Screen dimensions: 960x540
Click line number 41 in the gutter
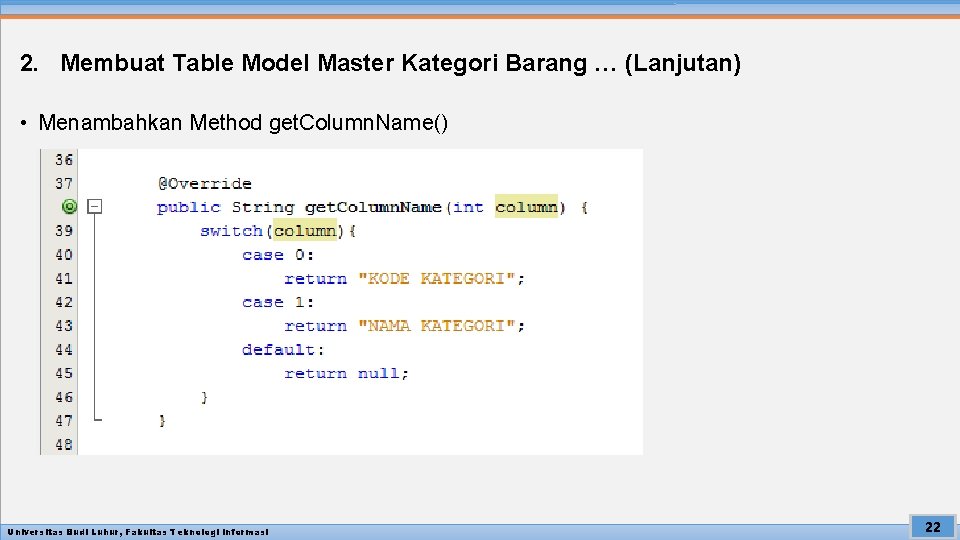[64, 279]
